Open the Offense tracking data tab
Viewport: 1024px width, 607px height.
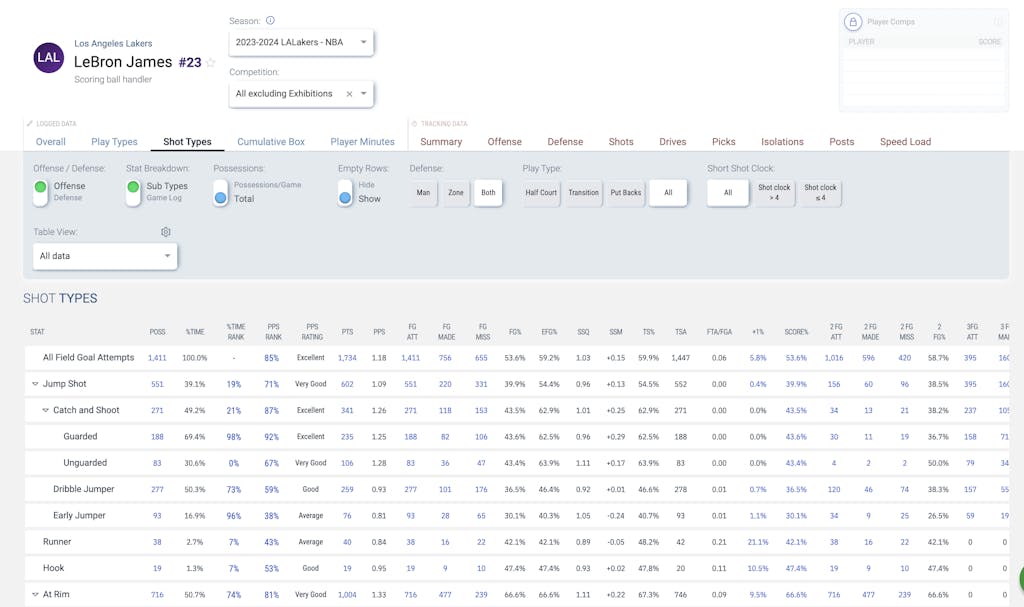pos(504,142)
